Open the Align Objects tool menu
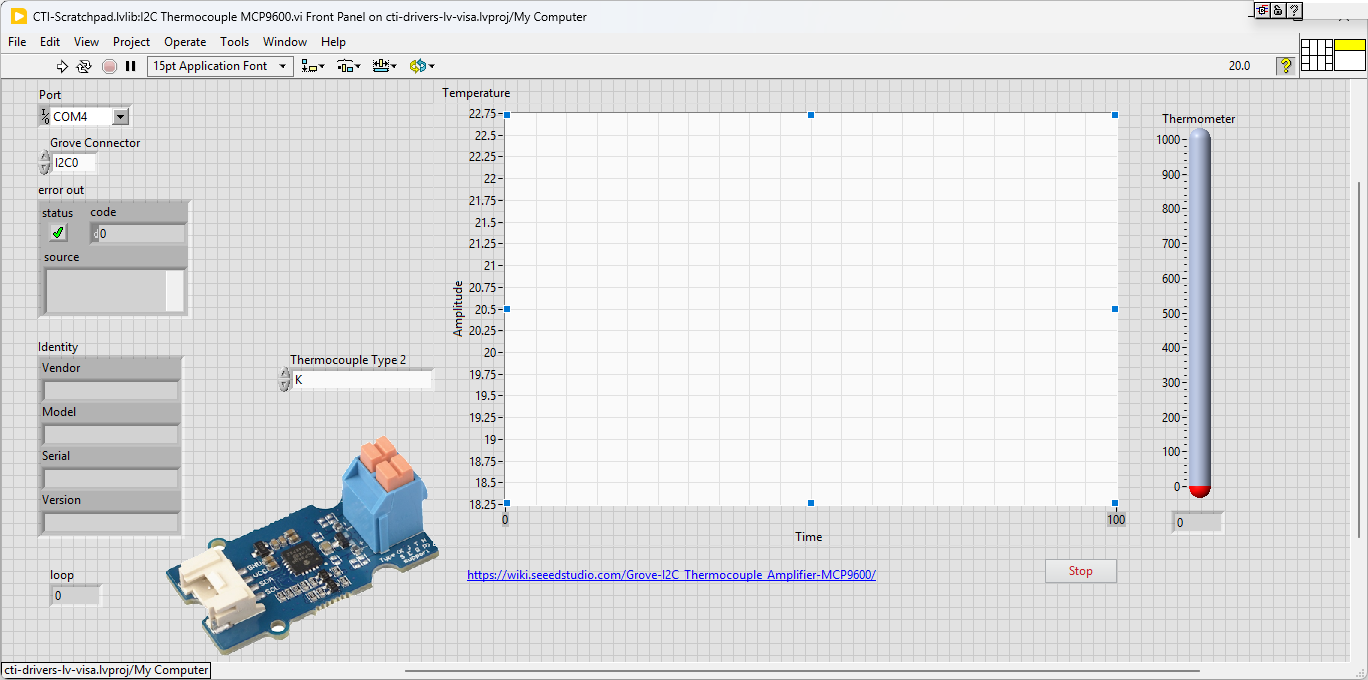The width and height of the screenshot is (1368, 680). tap(313, 66)
